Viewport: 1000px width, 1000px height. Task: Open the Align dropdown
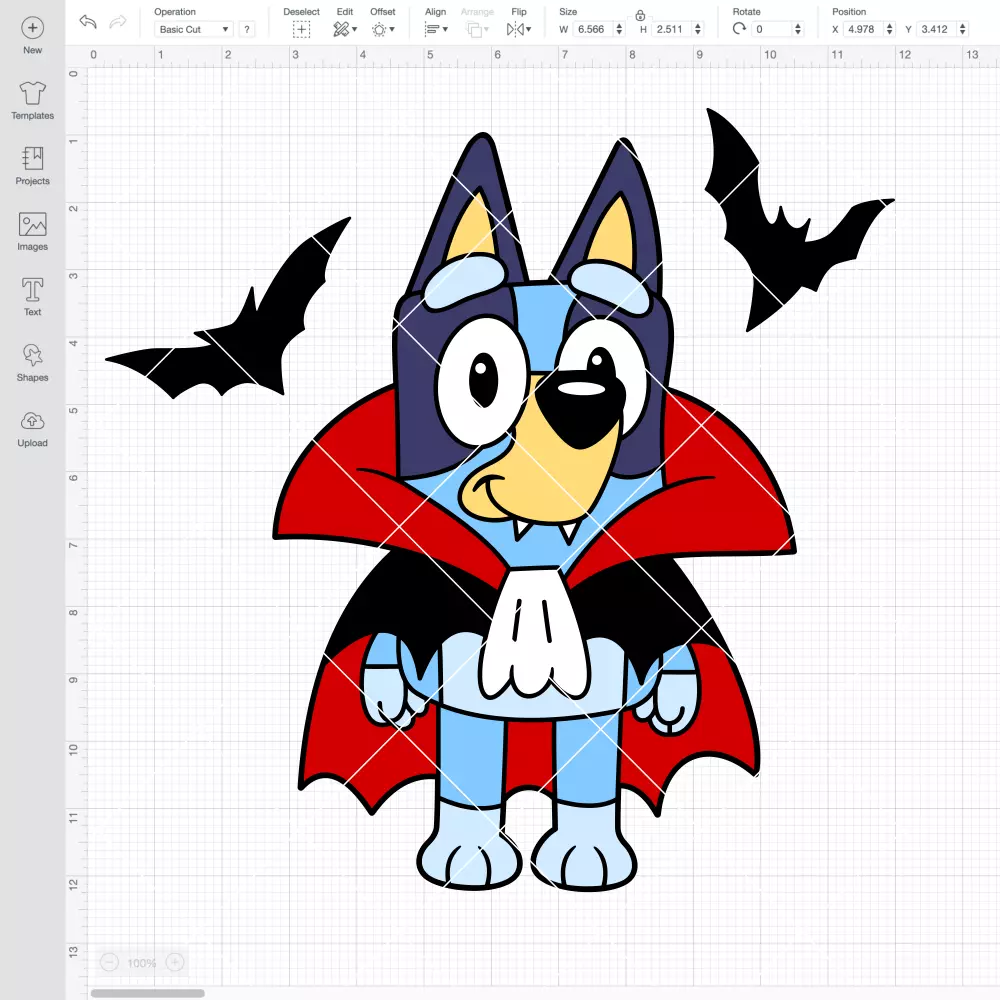coord(436,29)
